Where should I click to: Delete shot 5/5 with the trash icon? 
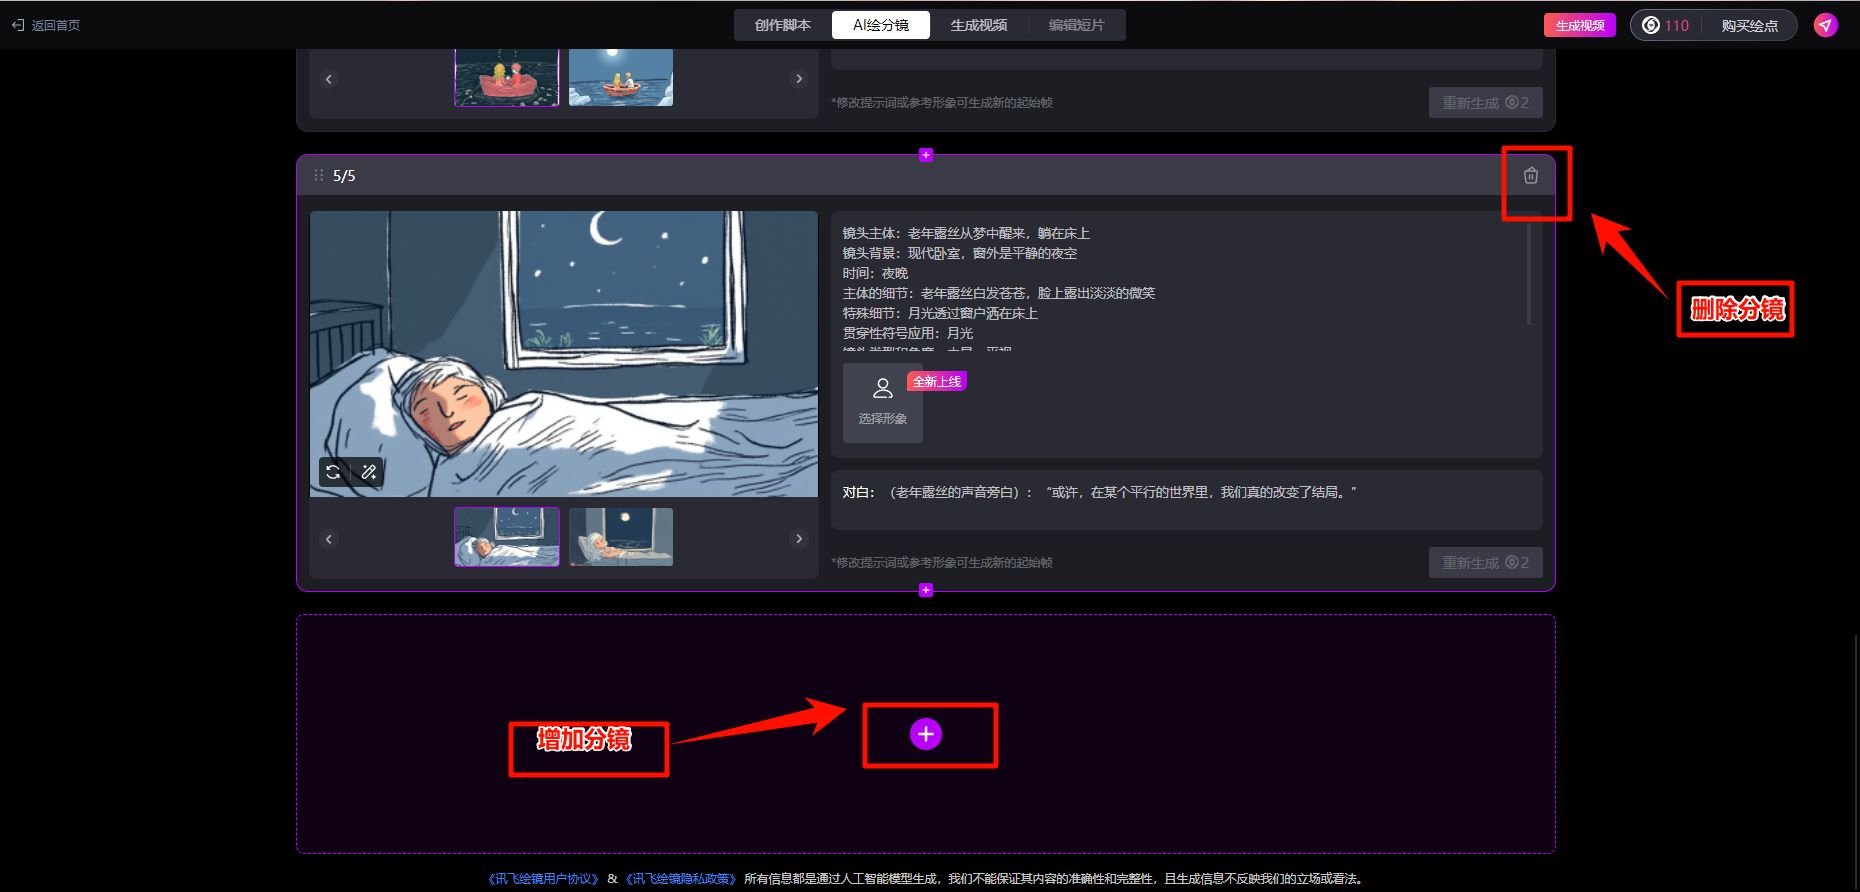coord(1530,176)
